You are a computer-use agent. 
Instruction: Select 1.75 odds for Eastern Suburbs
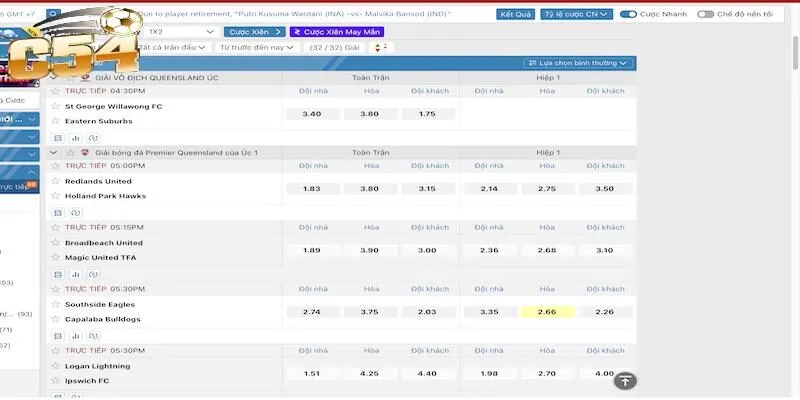428,113
